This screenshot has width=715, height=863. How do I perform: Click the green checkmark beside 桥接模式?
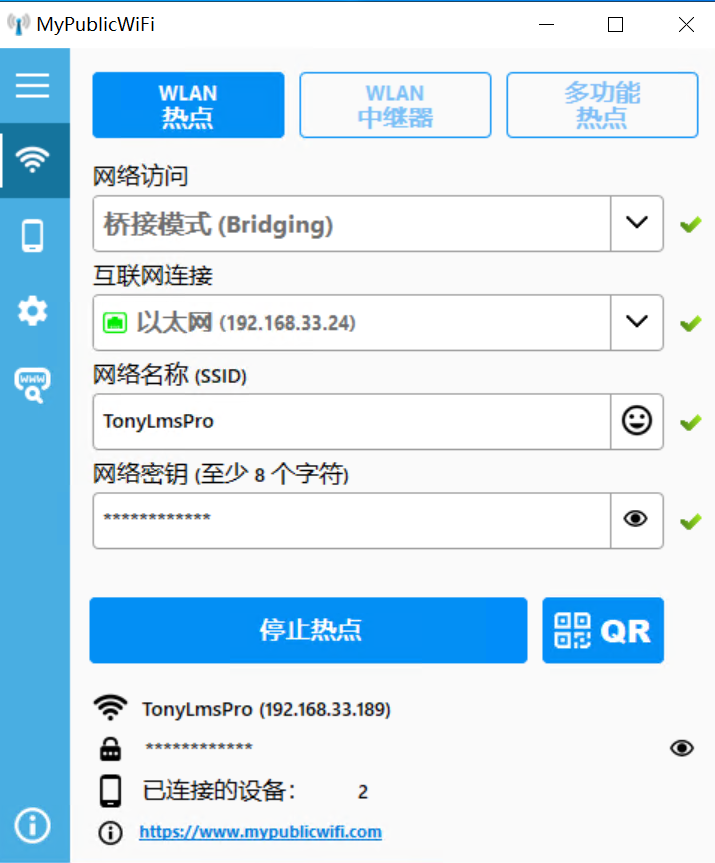[x=690, y=225]
